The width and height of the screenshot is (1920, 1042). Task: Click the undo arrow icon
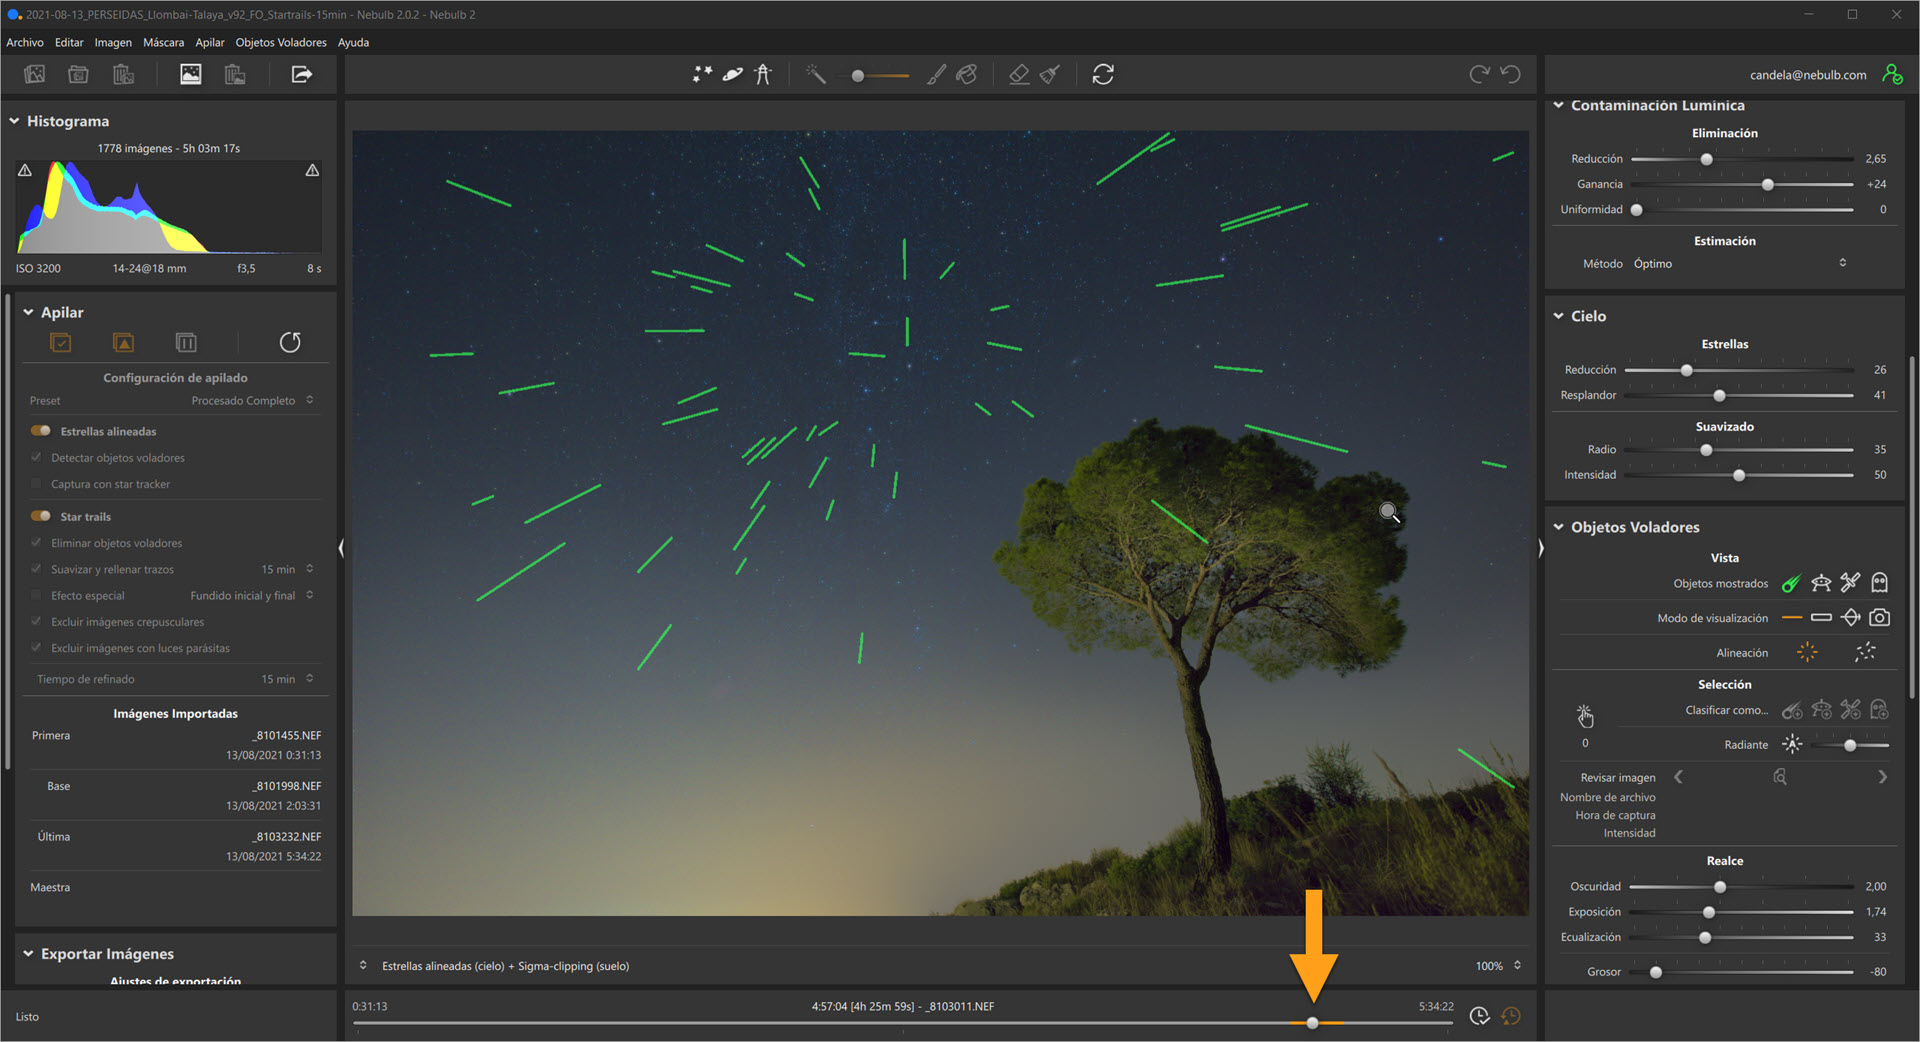point(1511,74)
